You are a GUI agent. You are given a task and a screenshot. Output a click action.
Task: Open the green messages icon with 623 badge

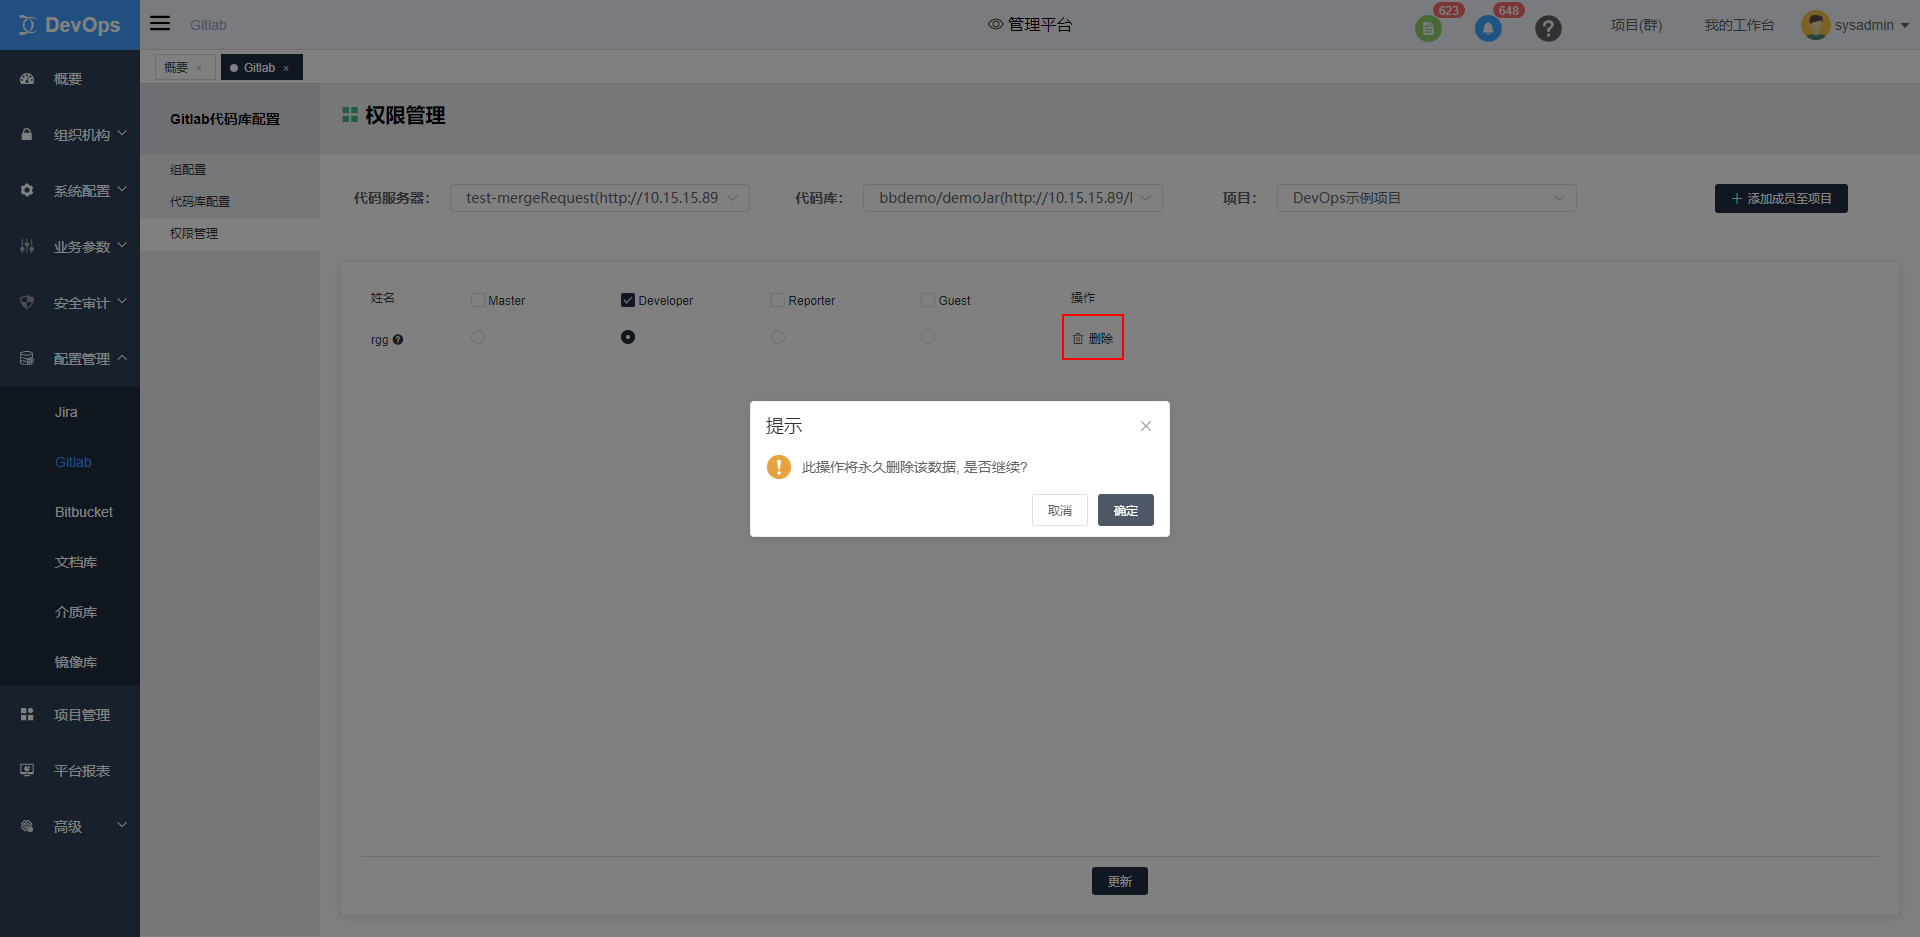pyautogui.click(x=1428, y=28)
